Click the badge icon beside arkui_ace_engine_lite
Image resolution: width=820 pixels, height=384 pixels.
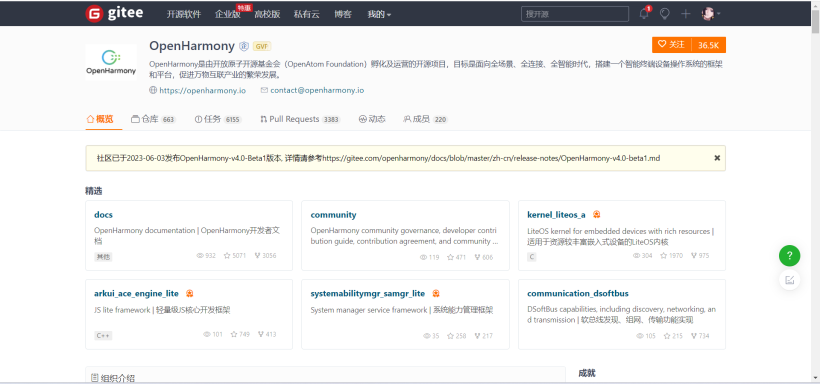point(190,293)
